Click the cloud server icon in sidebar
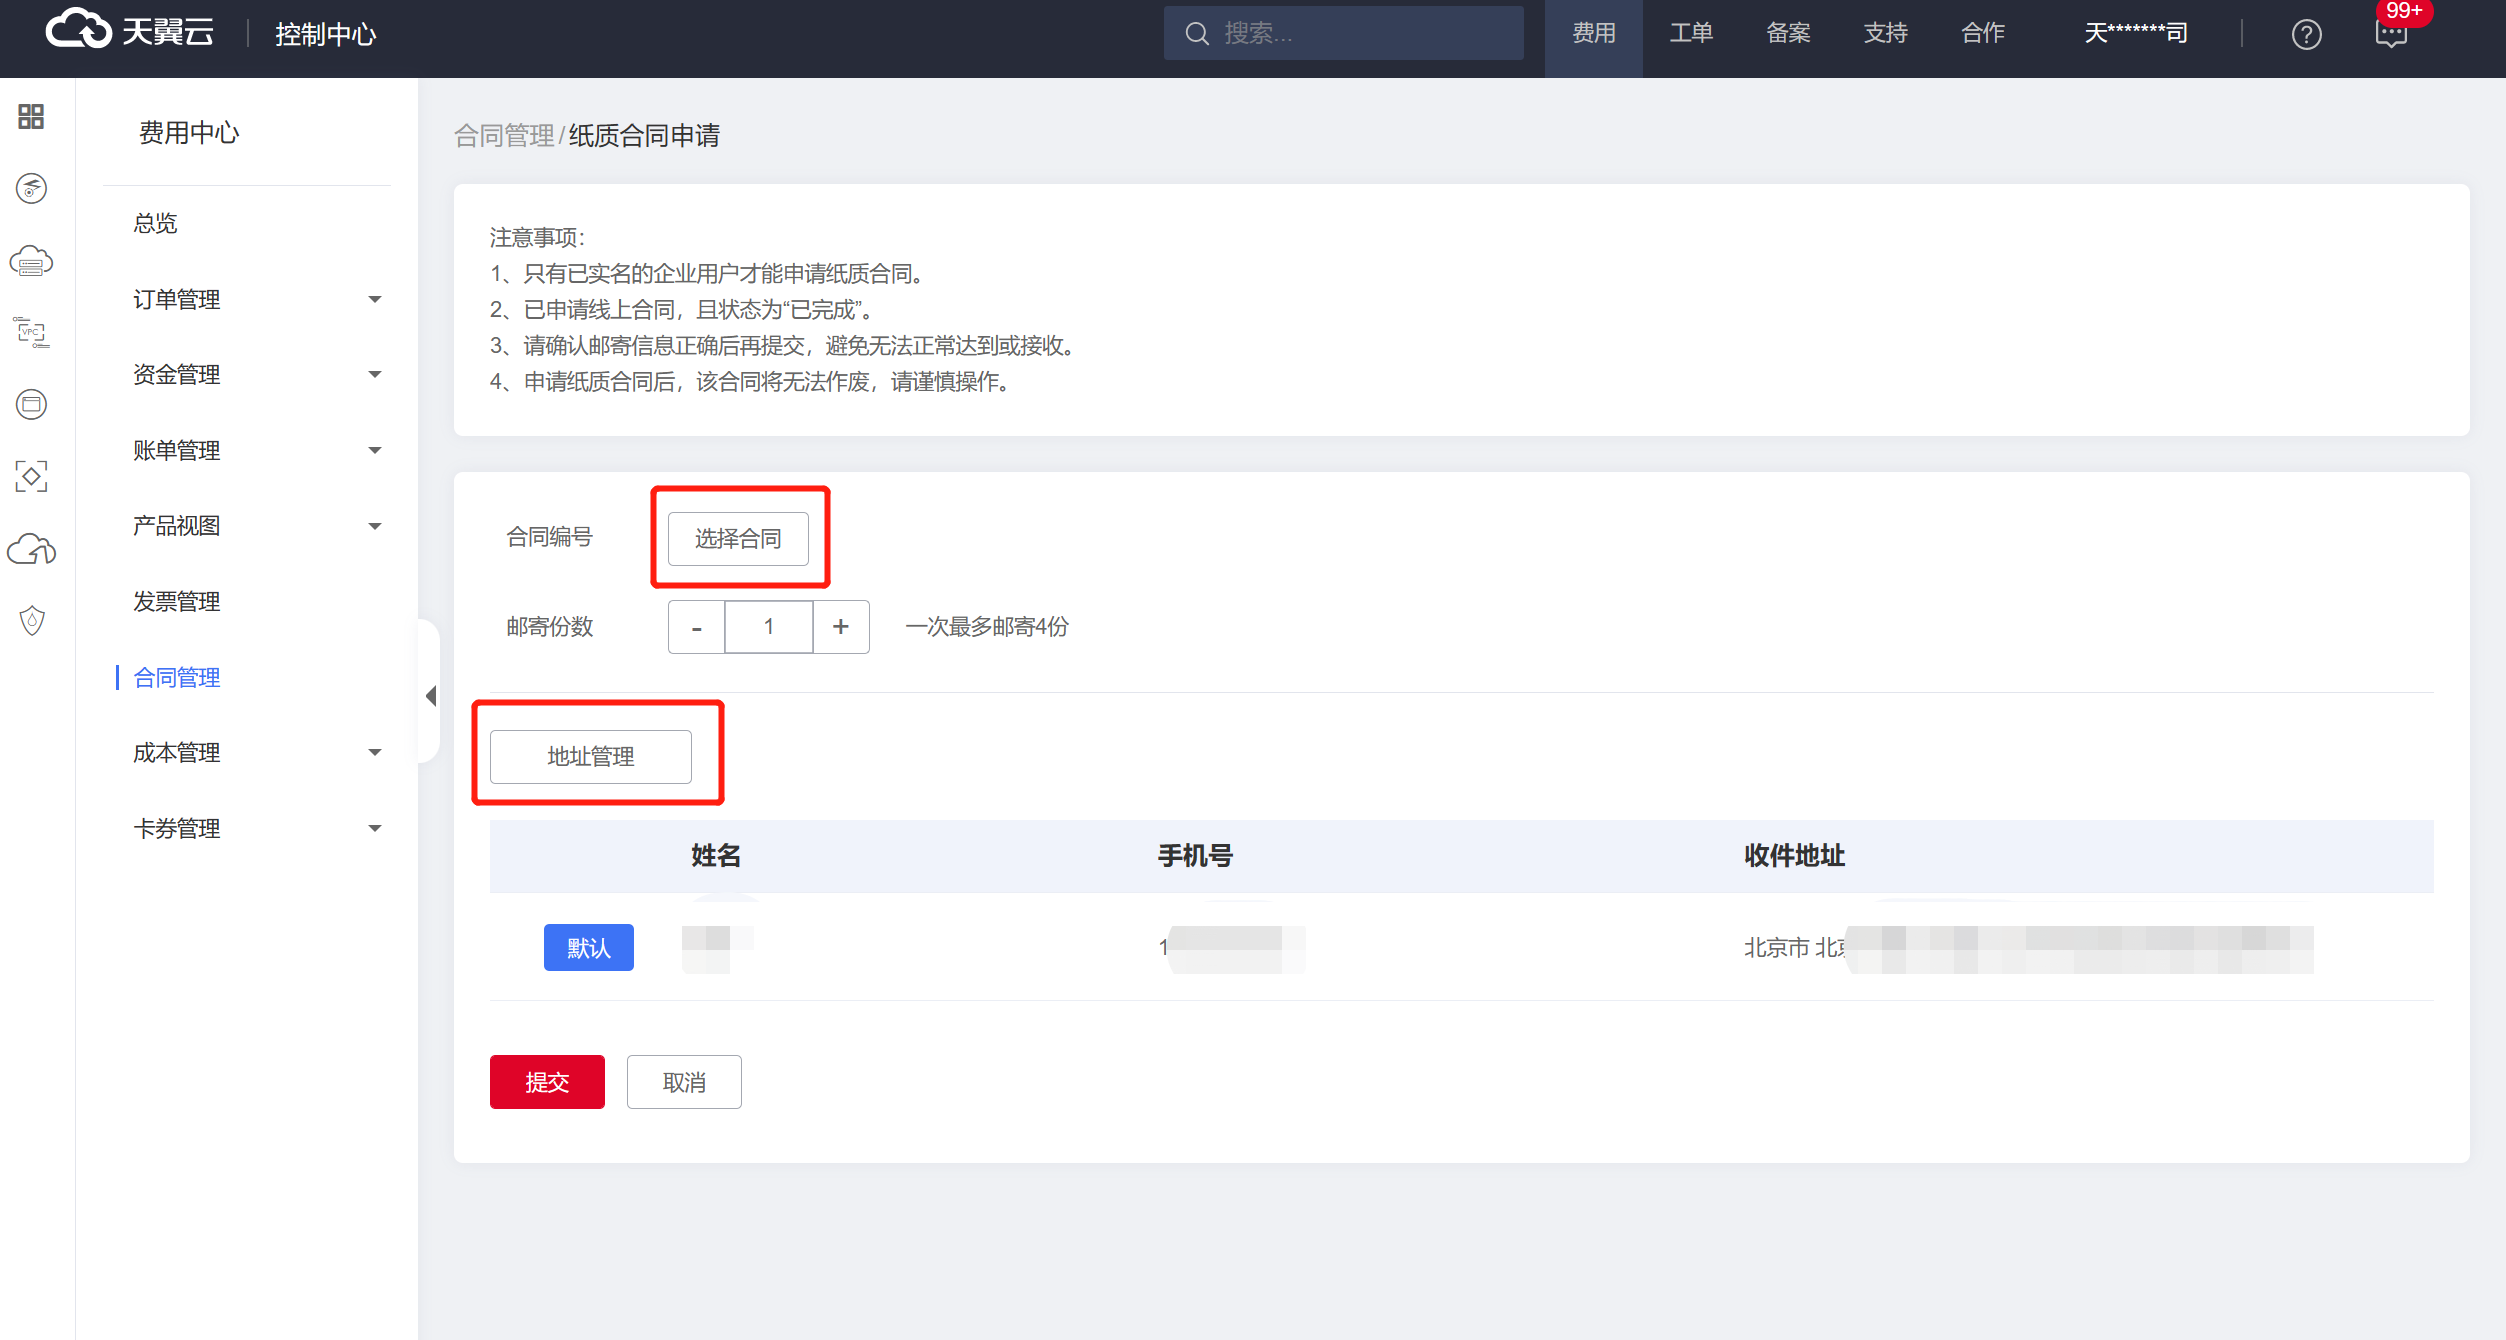Image resolution: width=2506 pixels, height=1340 pixels. tap(31, 262)
